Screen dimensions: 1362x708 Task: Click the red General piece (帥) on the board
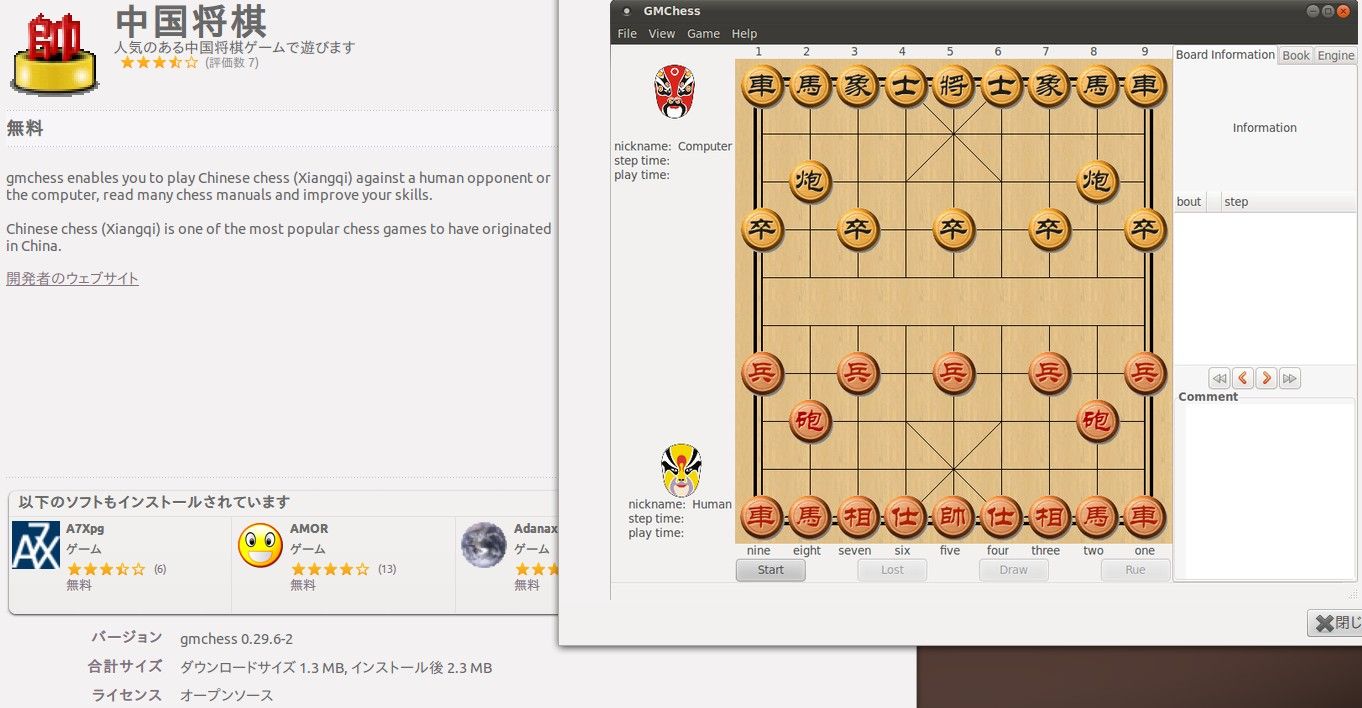(953, 517)
